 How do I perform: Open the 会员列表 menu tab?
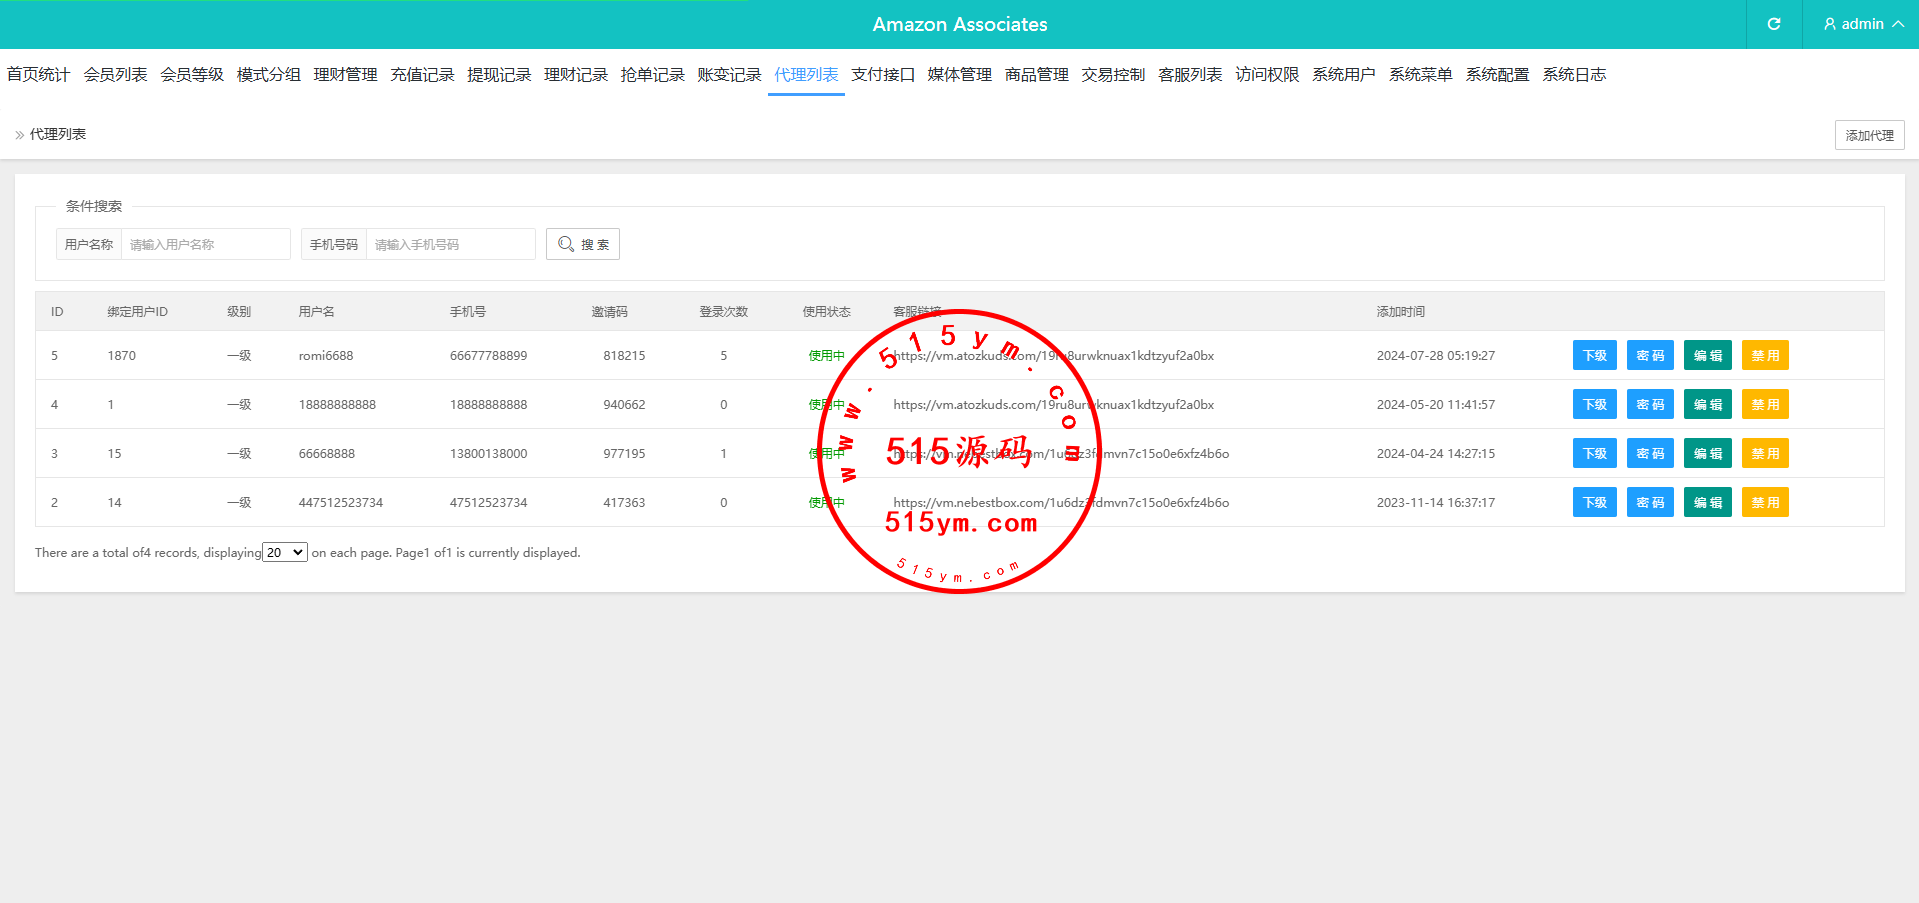click(115, 75)
